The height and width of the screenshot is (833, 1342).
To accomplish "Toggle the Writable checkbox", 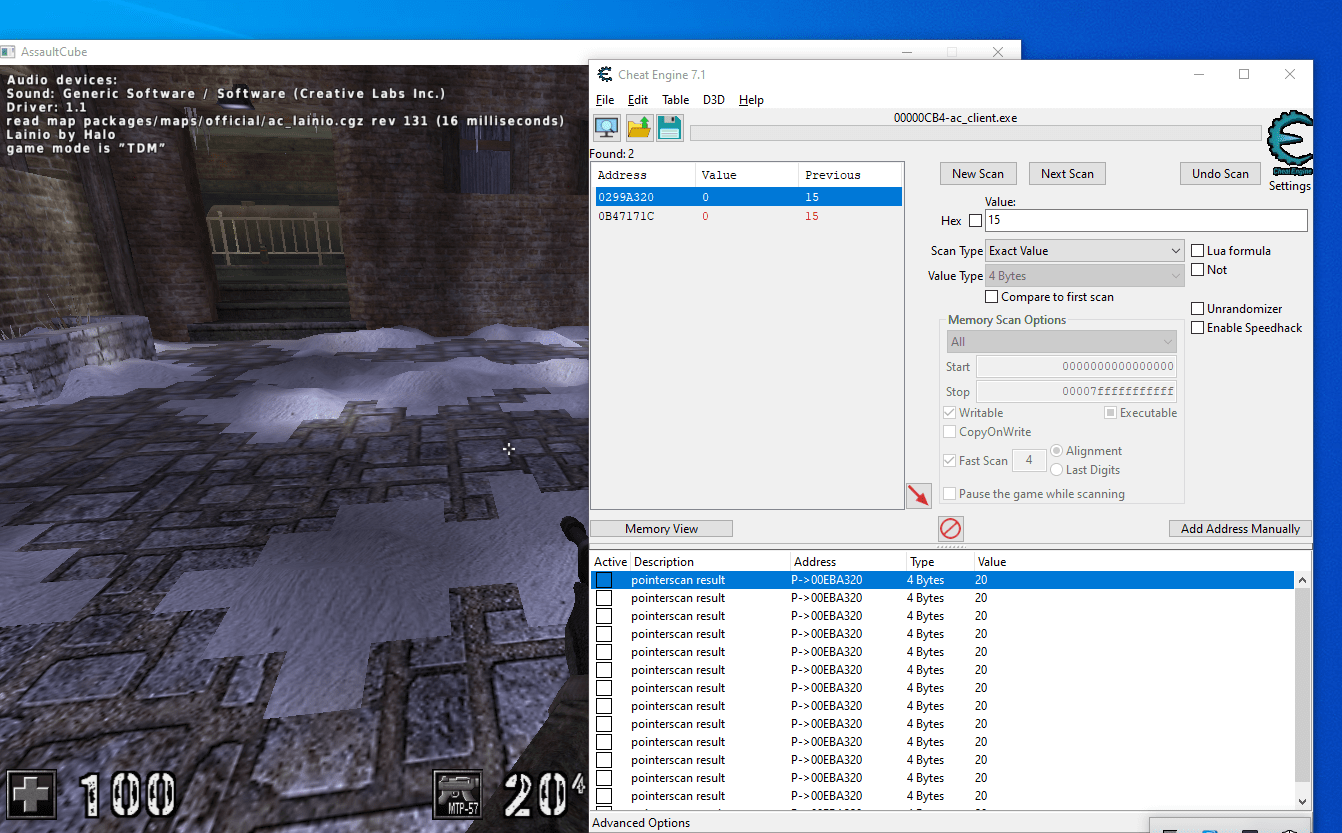I will click(949, 413).
